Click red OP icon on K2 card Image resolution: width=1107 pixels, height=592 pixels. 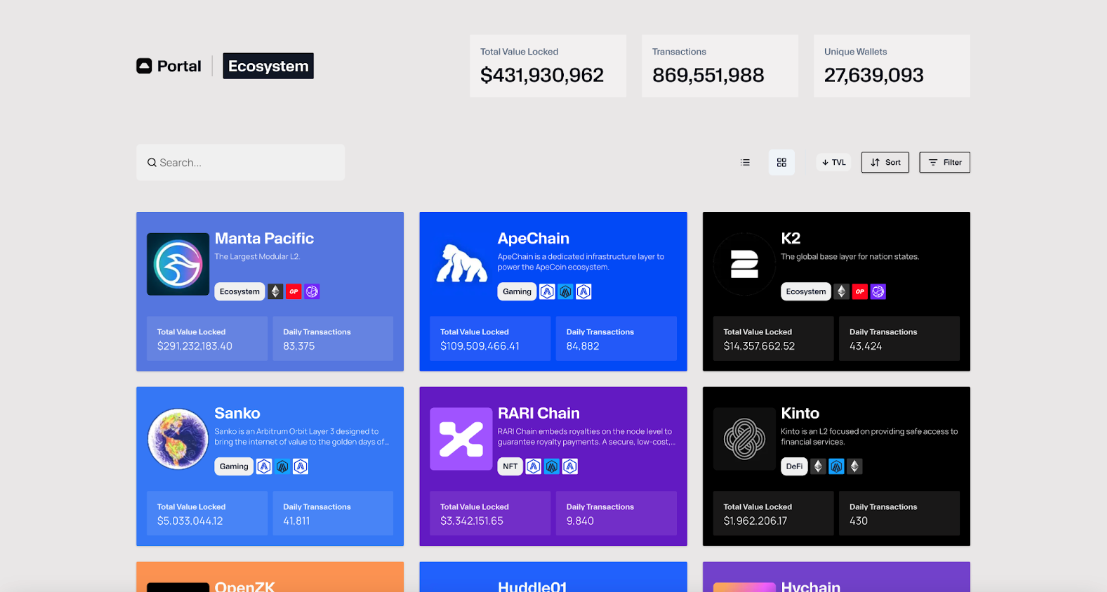coord(860,291)
